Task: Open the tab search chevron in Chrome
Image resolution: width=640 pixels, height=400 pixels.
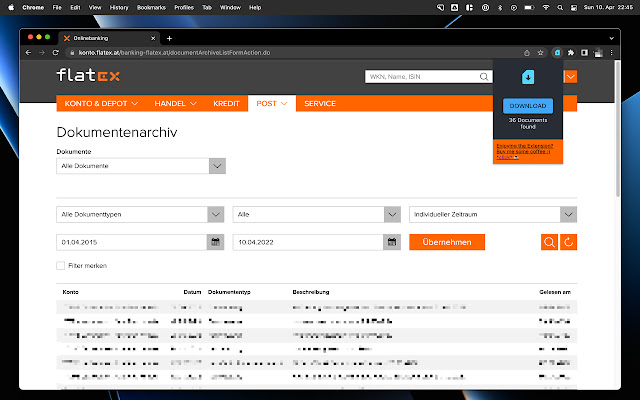Action: point(611,38)
